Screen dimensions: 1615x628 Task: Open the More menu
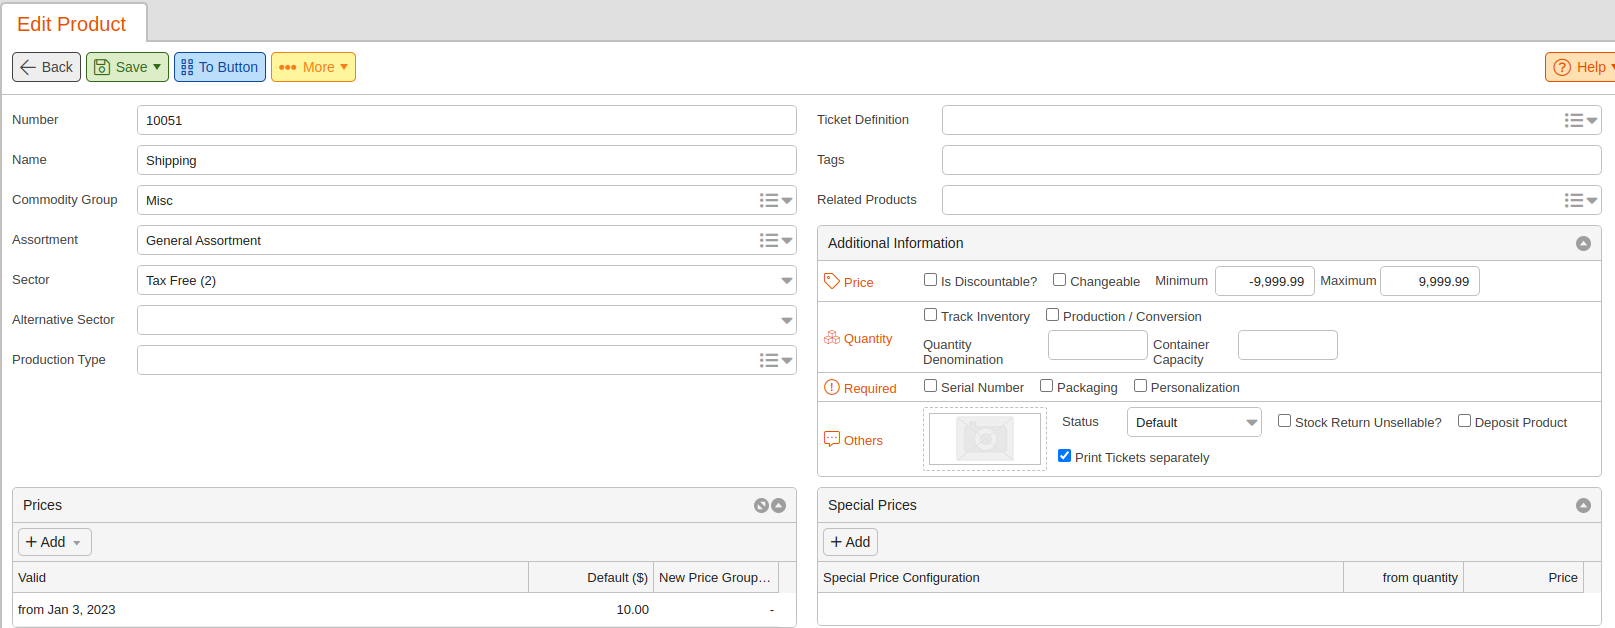[x=313, y=67]
